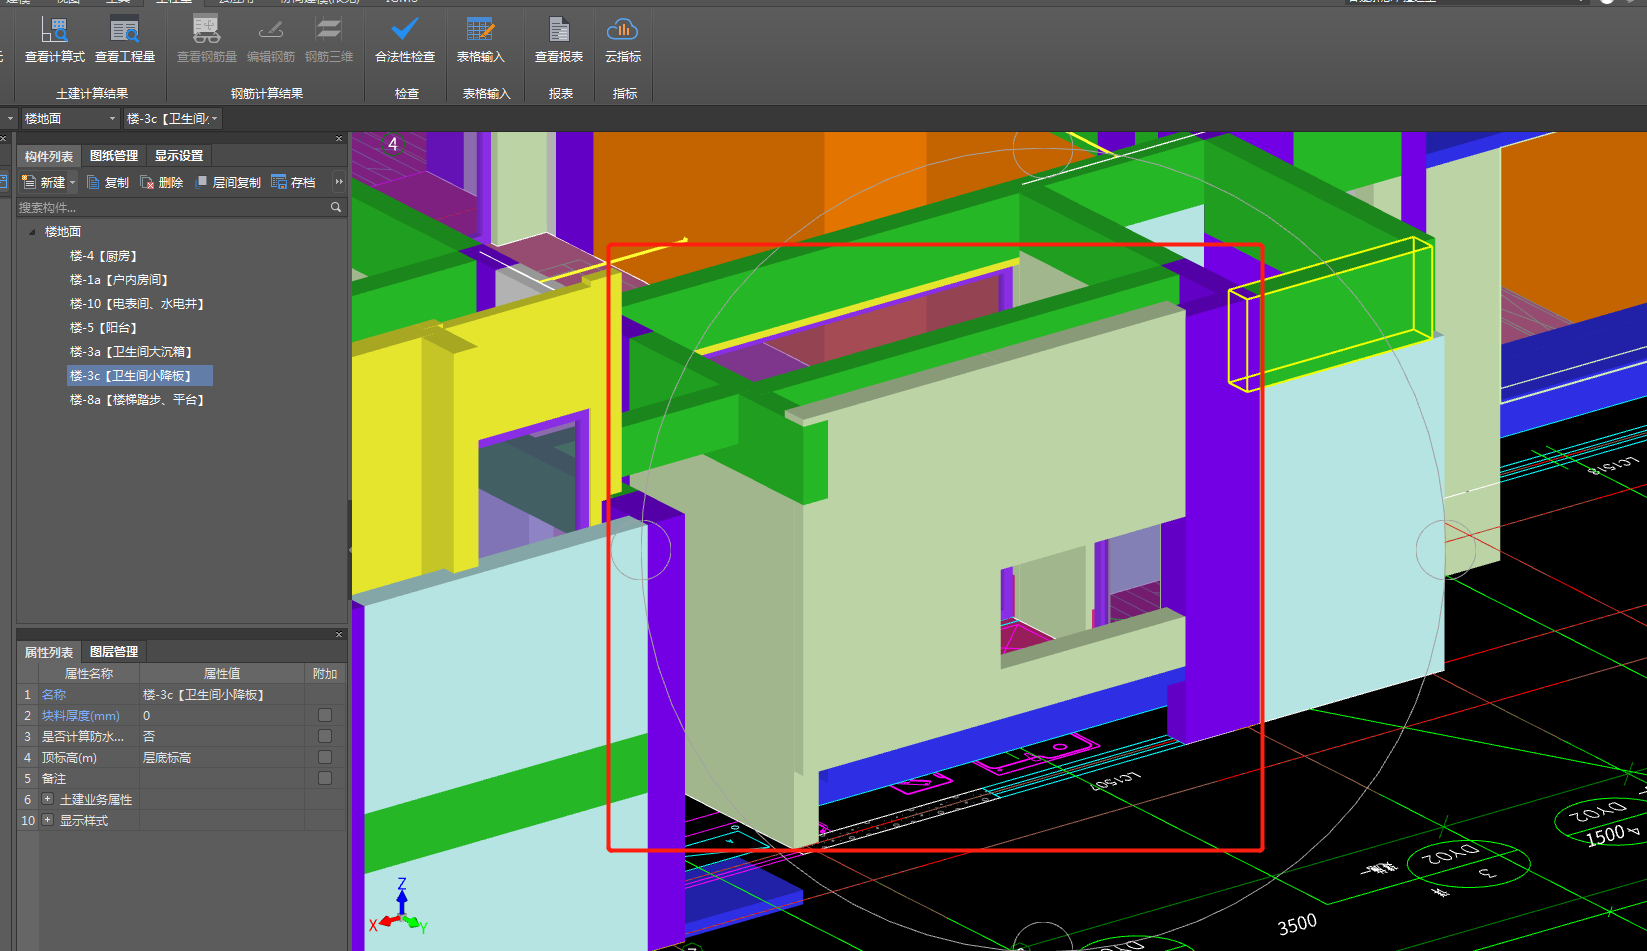Click the 块料厚度 value cell showing 0
The image size is (1647, 951).
tap(221, 715)
